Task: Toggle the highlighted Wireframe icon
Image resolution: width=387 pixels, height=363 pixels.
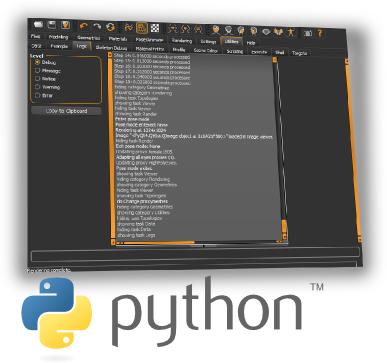Action: pyautogui.click(x=142, y=28)
